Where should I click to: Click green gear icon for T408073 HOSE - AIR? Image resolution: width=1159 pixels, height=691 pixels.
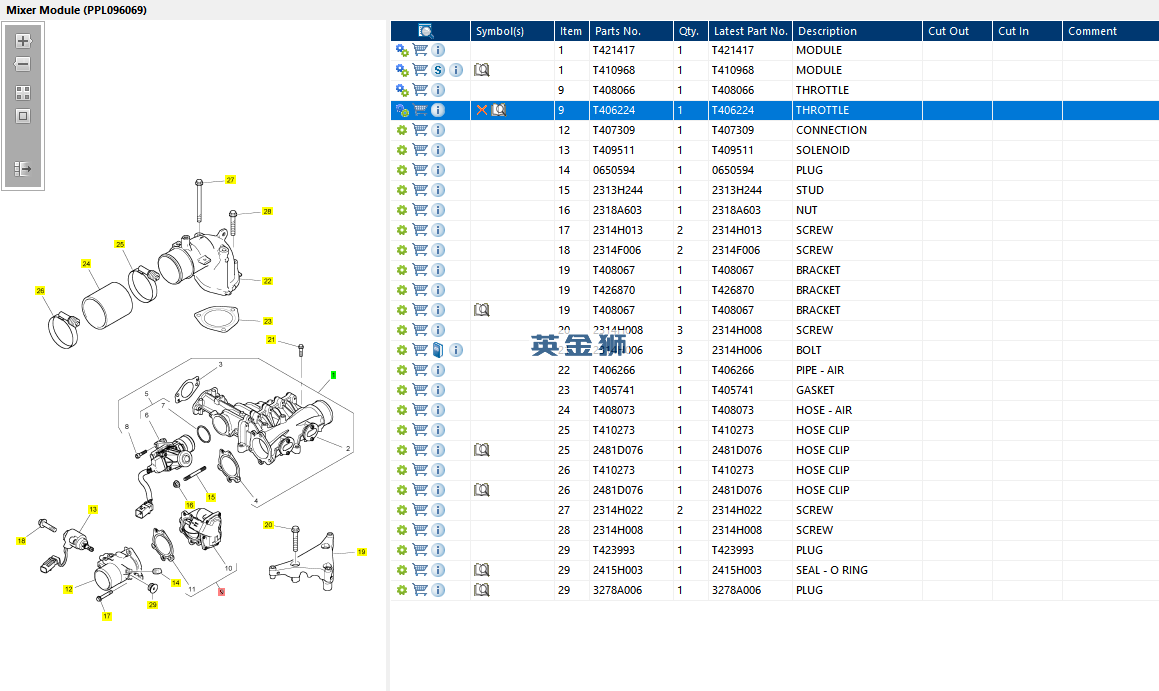pyautogui.click(x=402, y=410)
